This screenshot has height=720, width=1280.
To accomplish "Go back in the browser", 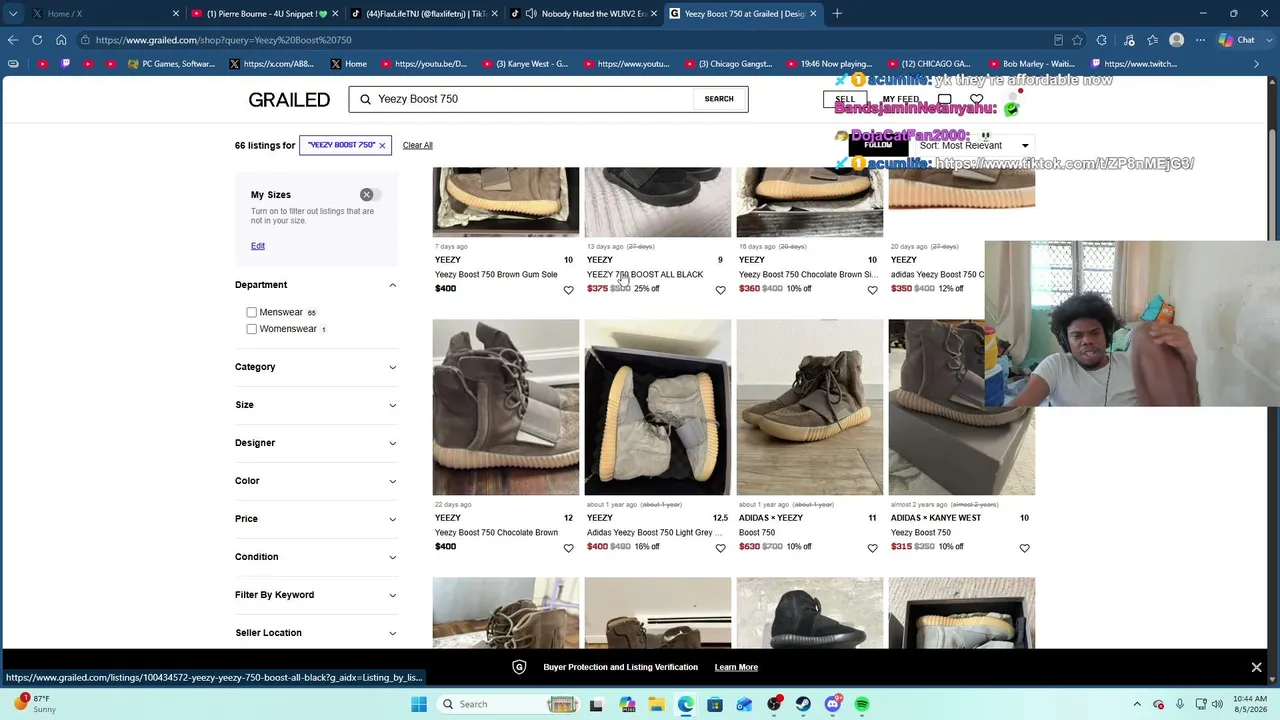I will (x=13, y=40).
